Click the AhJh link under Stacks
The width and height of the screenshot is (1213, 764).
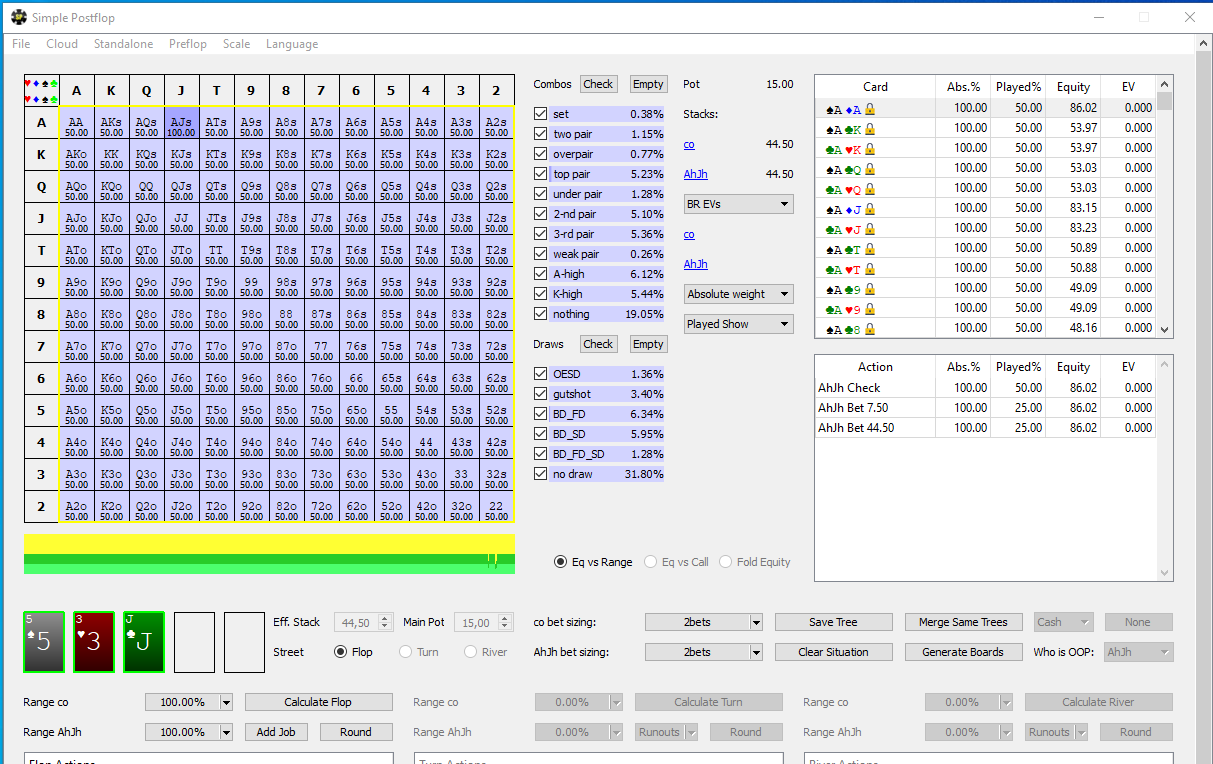(x=695, y=174)
